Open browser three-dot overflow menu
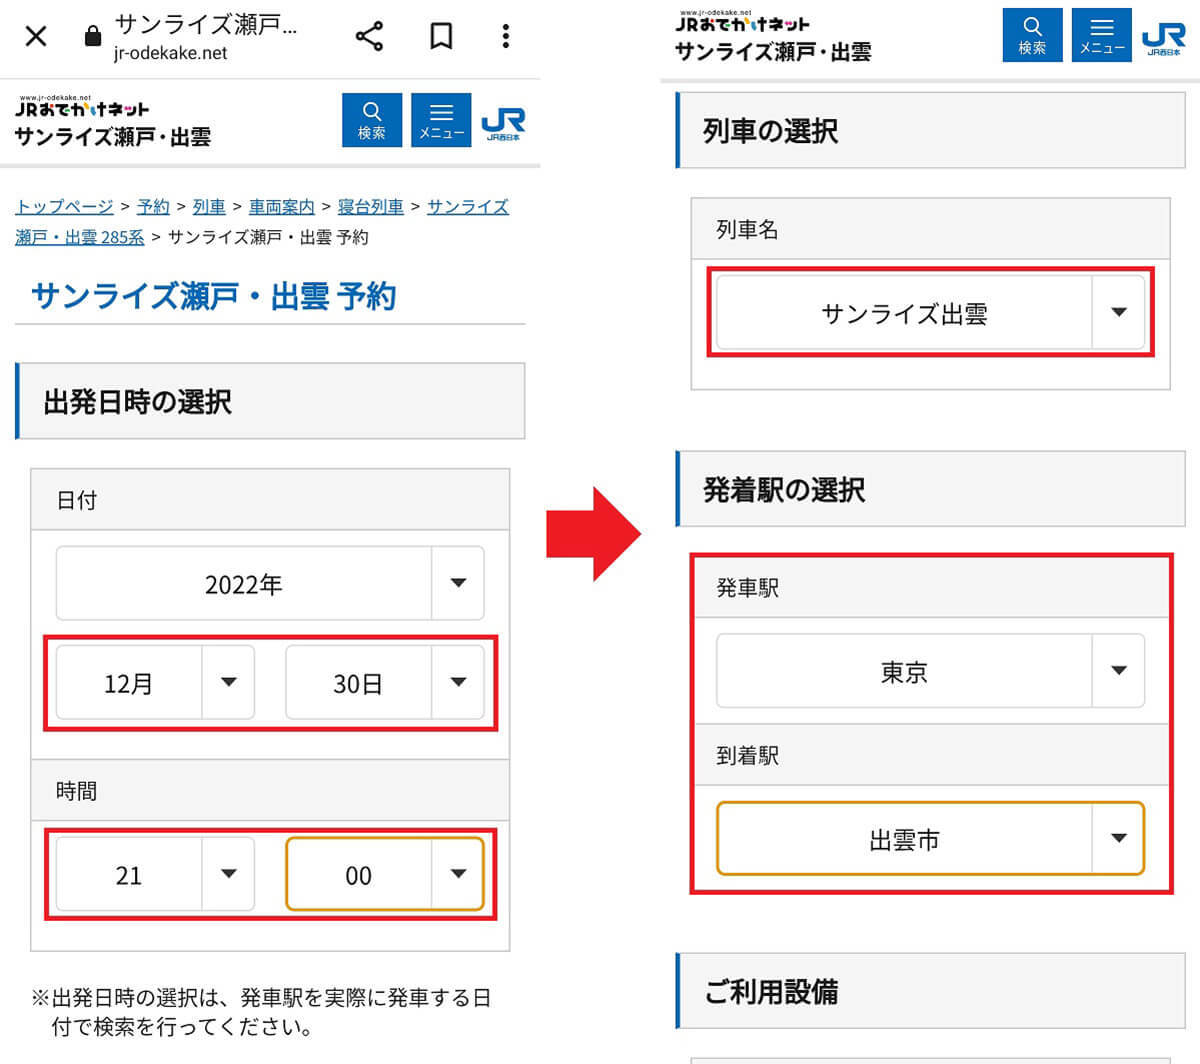Image resolution: width=1200 pixels, height=1064 pixels. click(x=506, y=37)
